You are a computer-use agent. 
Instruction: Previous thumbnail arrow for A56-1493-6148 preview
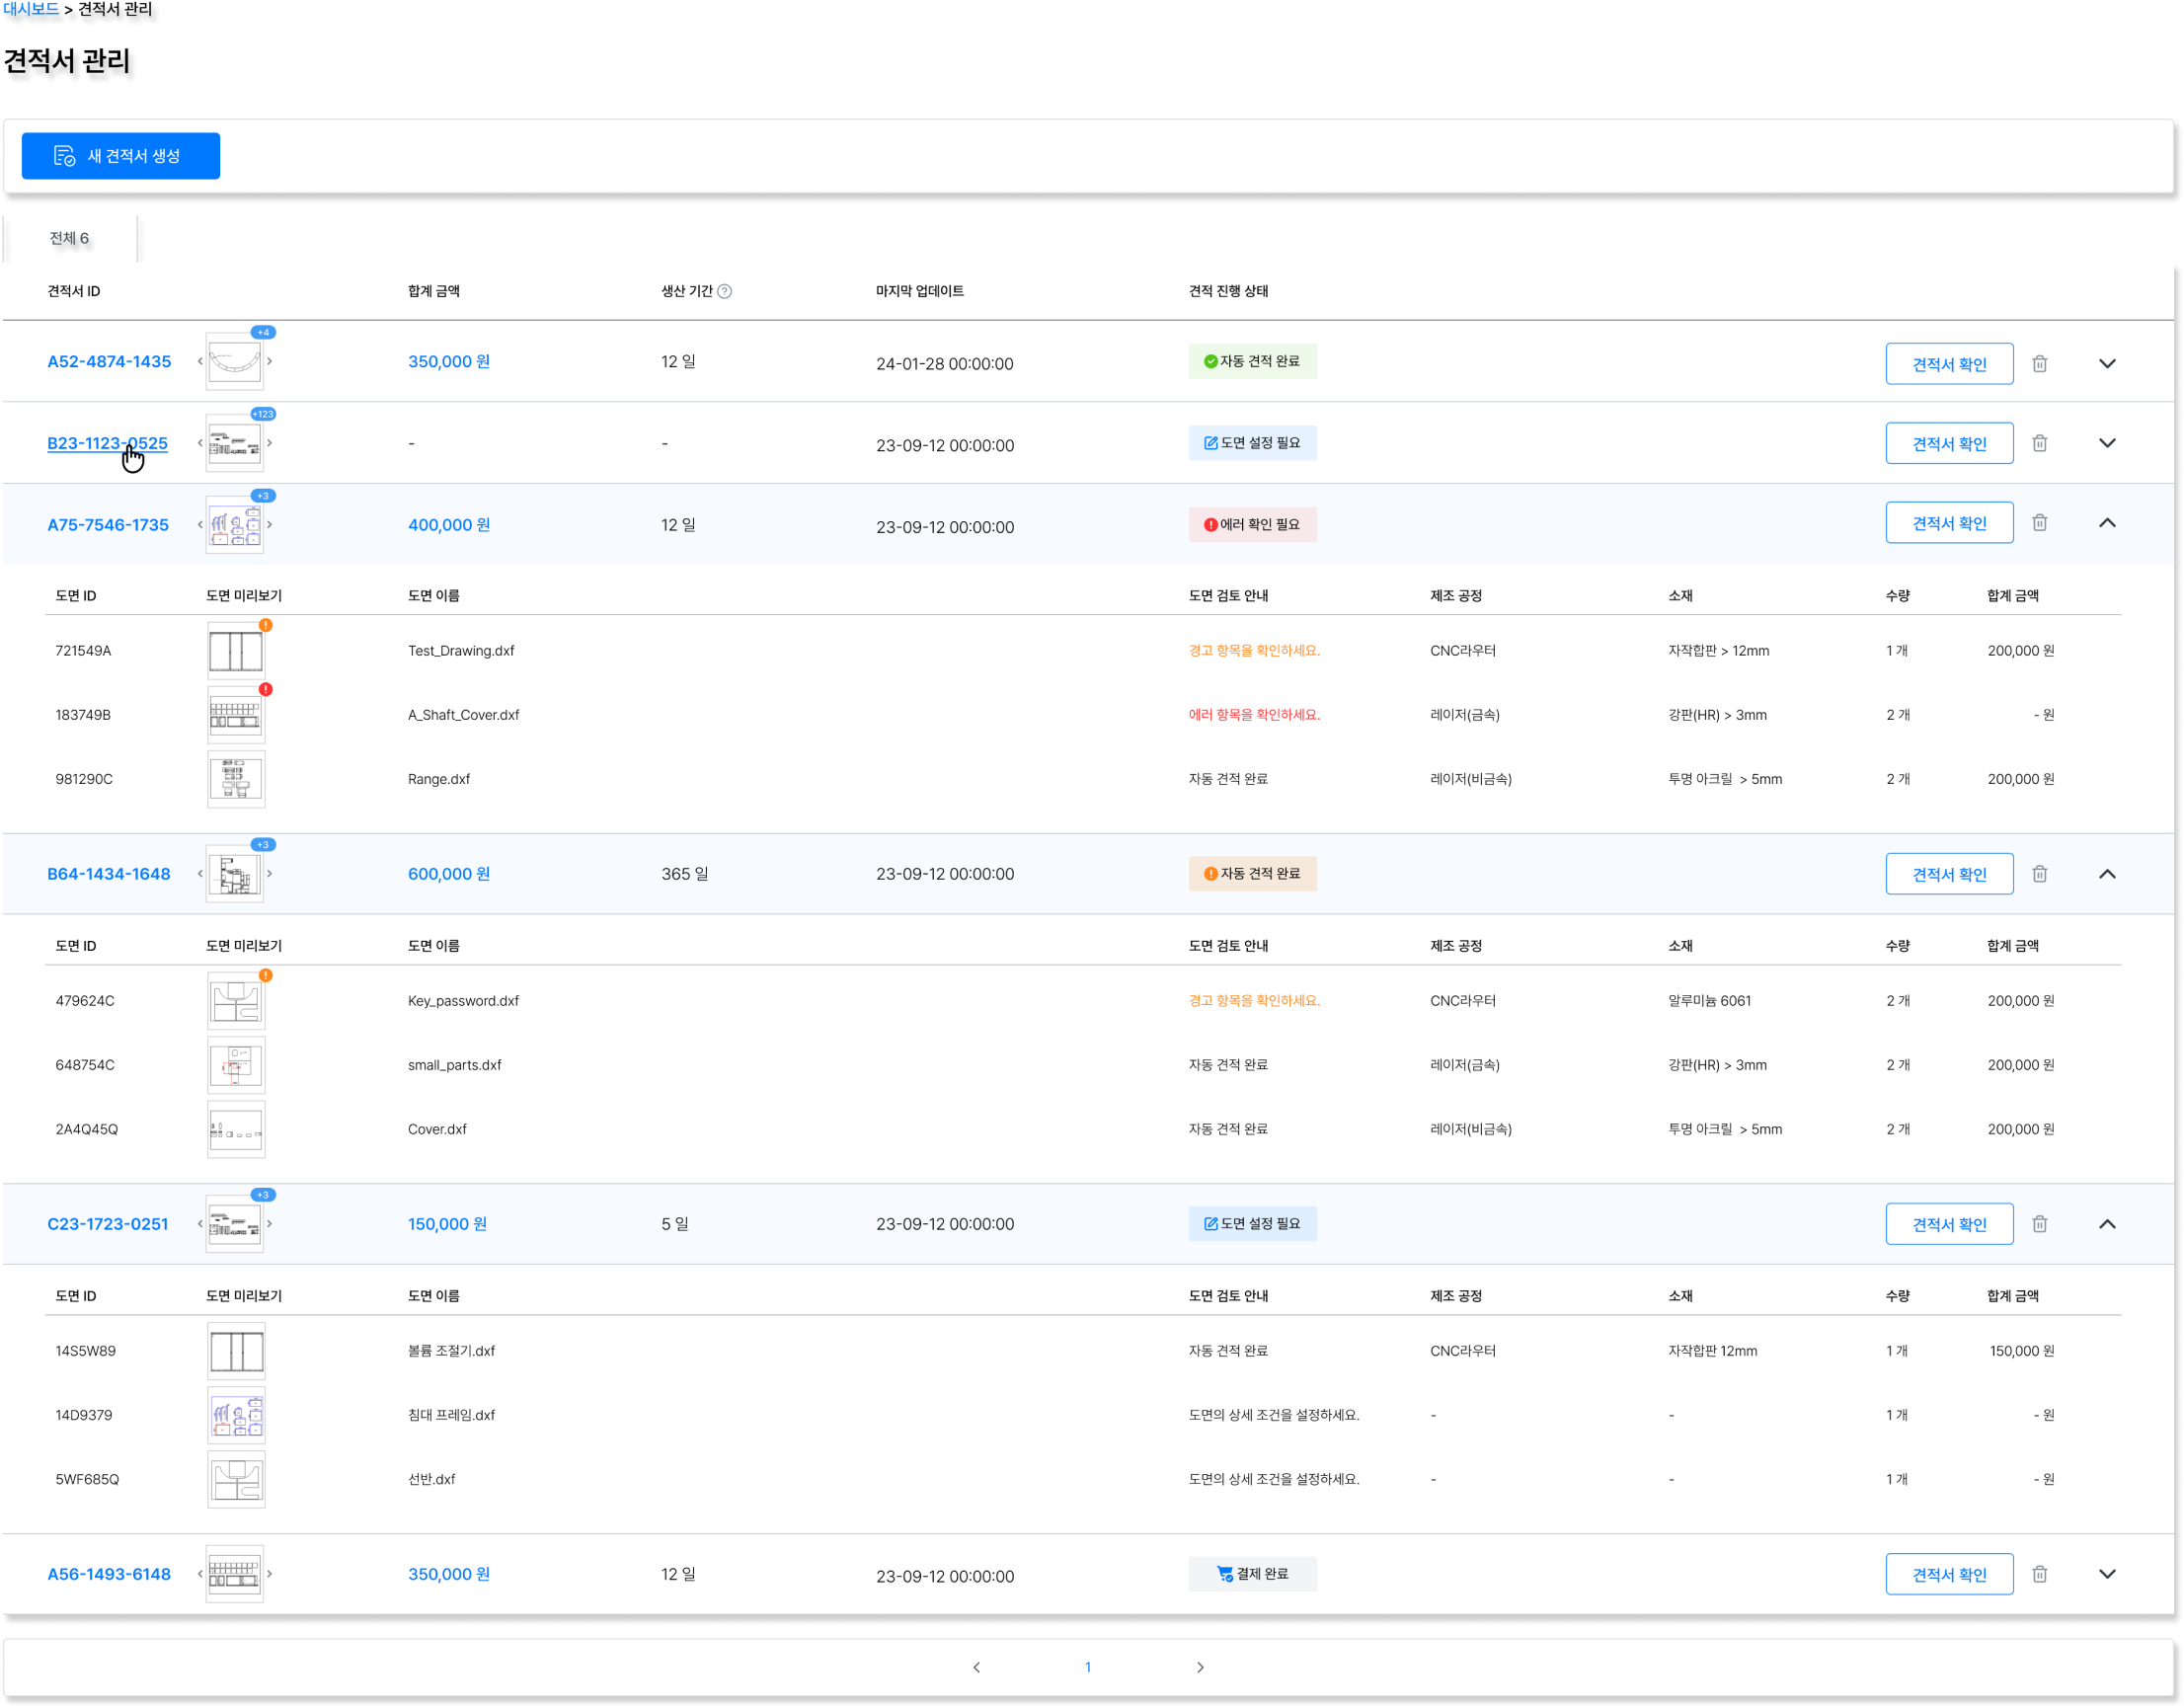[x=200, y=1574]
